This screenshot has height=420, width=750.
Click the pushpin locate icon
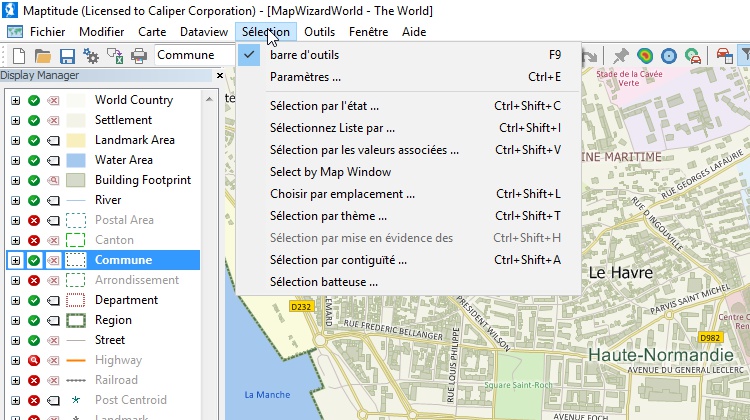click(x=621, y=56)
